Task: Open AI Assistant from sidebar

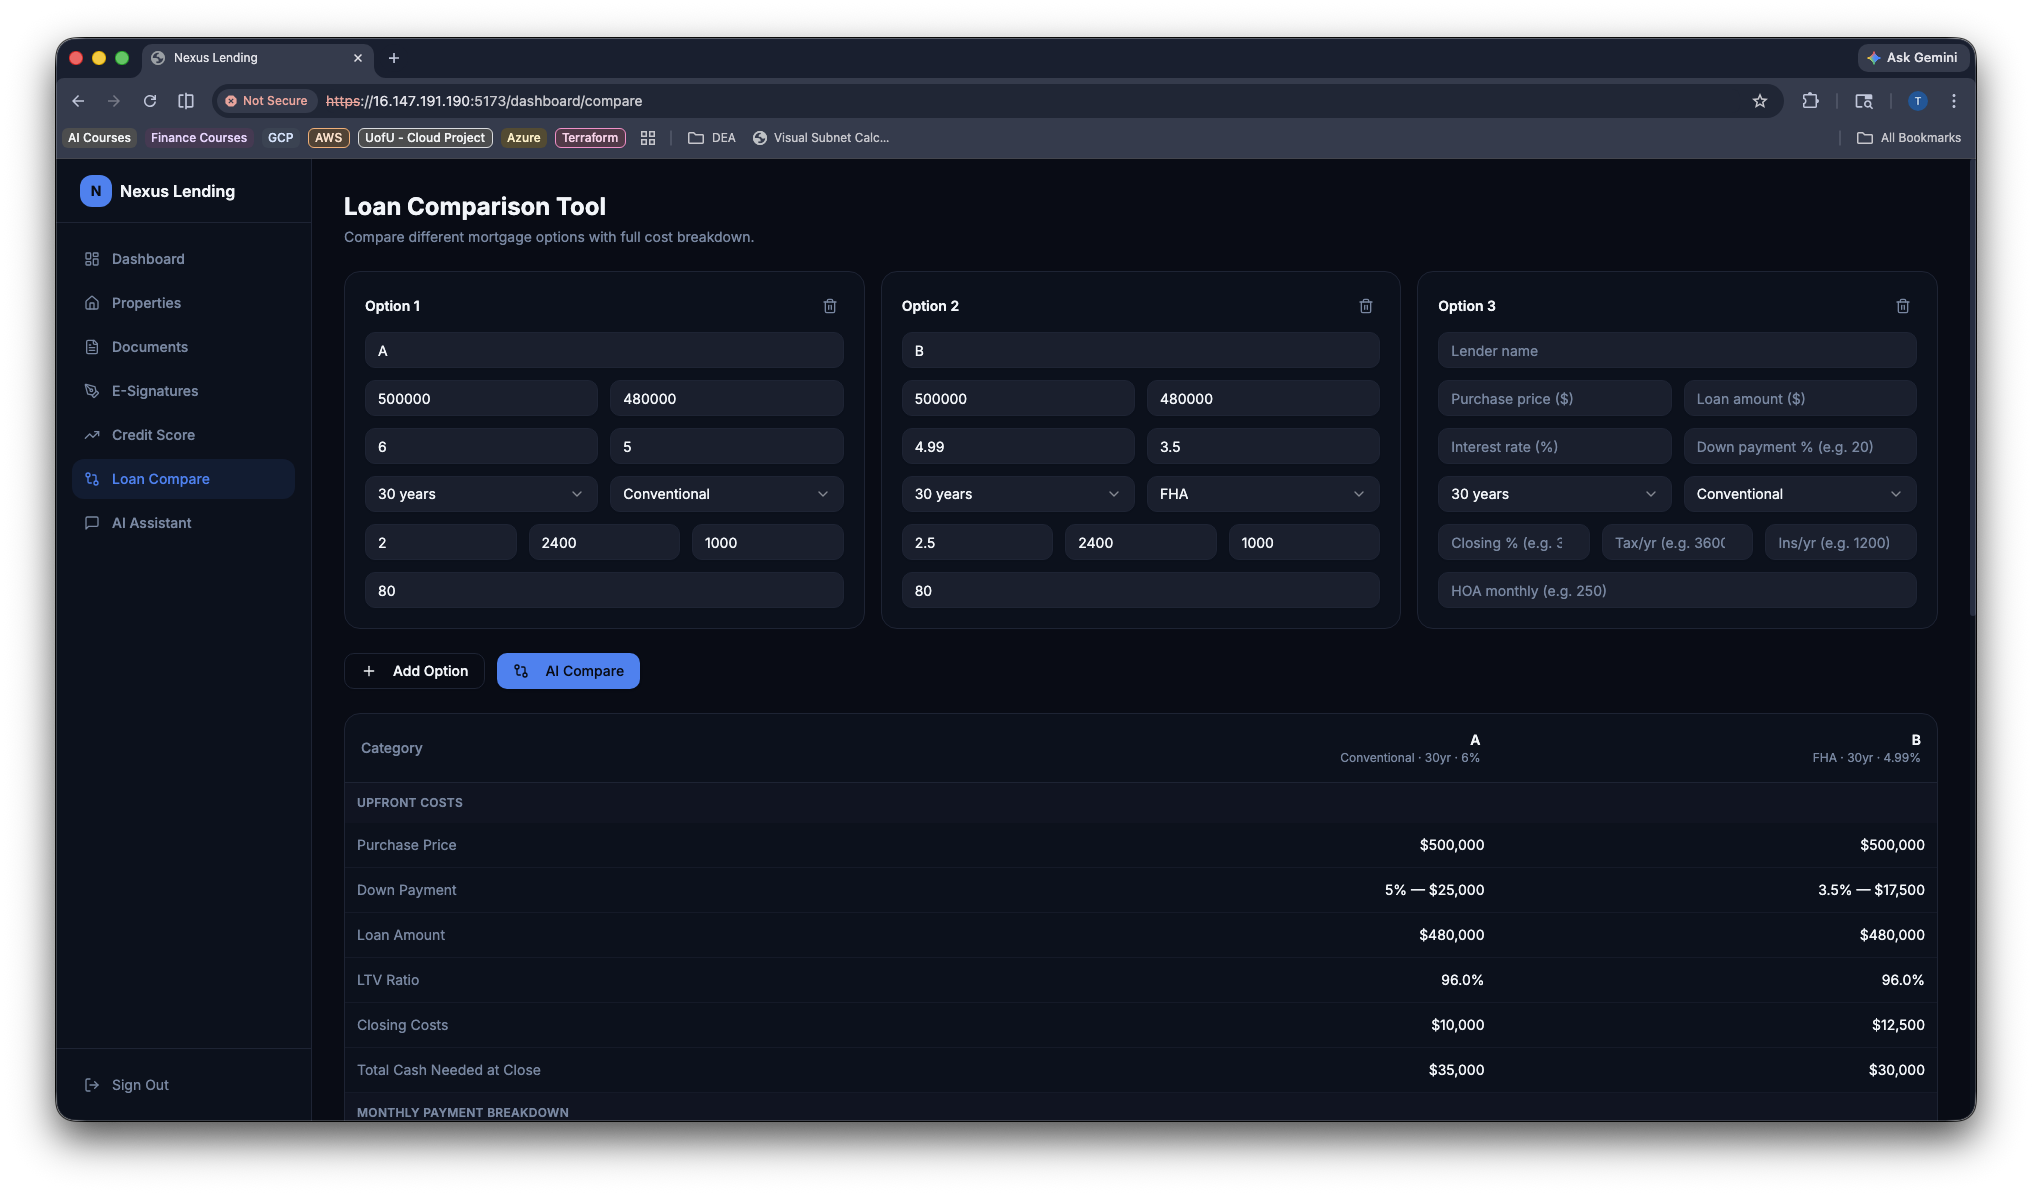Action: click(x=151, y=523)
